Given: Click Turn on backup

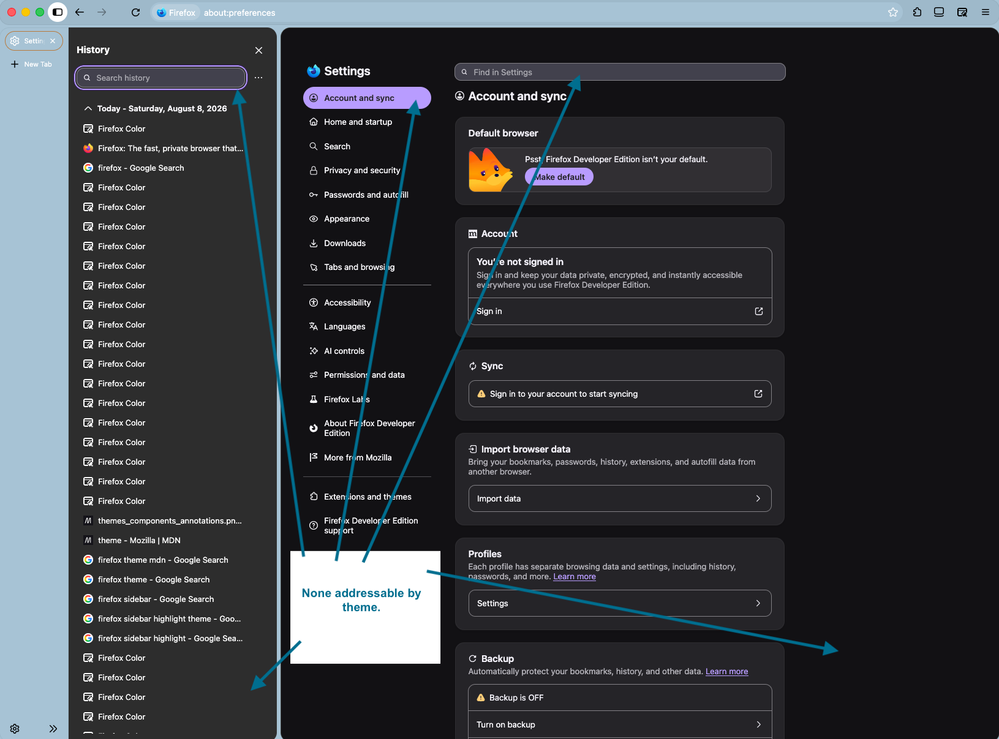Looking at the screenshot, I should [x=619, y=724].
